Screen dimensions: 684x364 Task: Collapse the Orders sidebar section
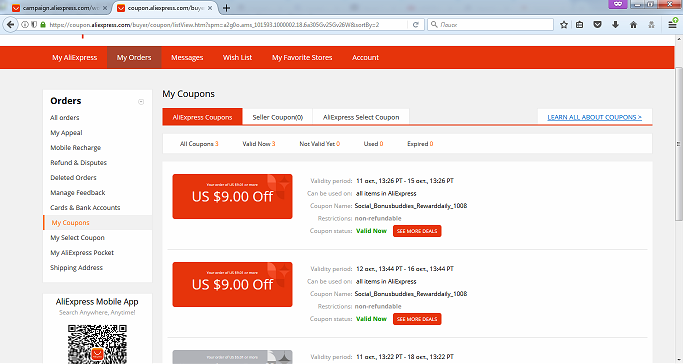tap(141, 102)
